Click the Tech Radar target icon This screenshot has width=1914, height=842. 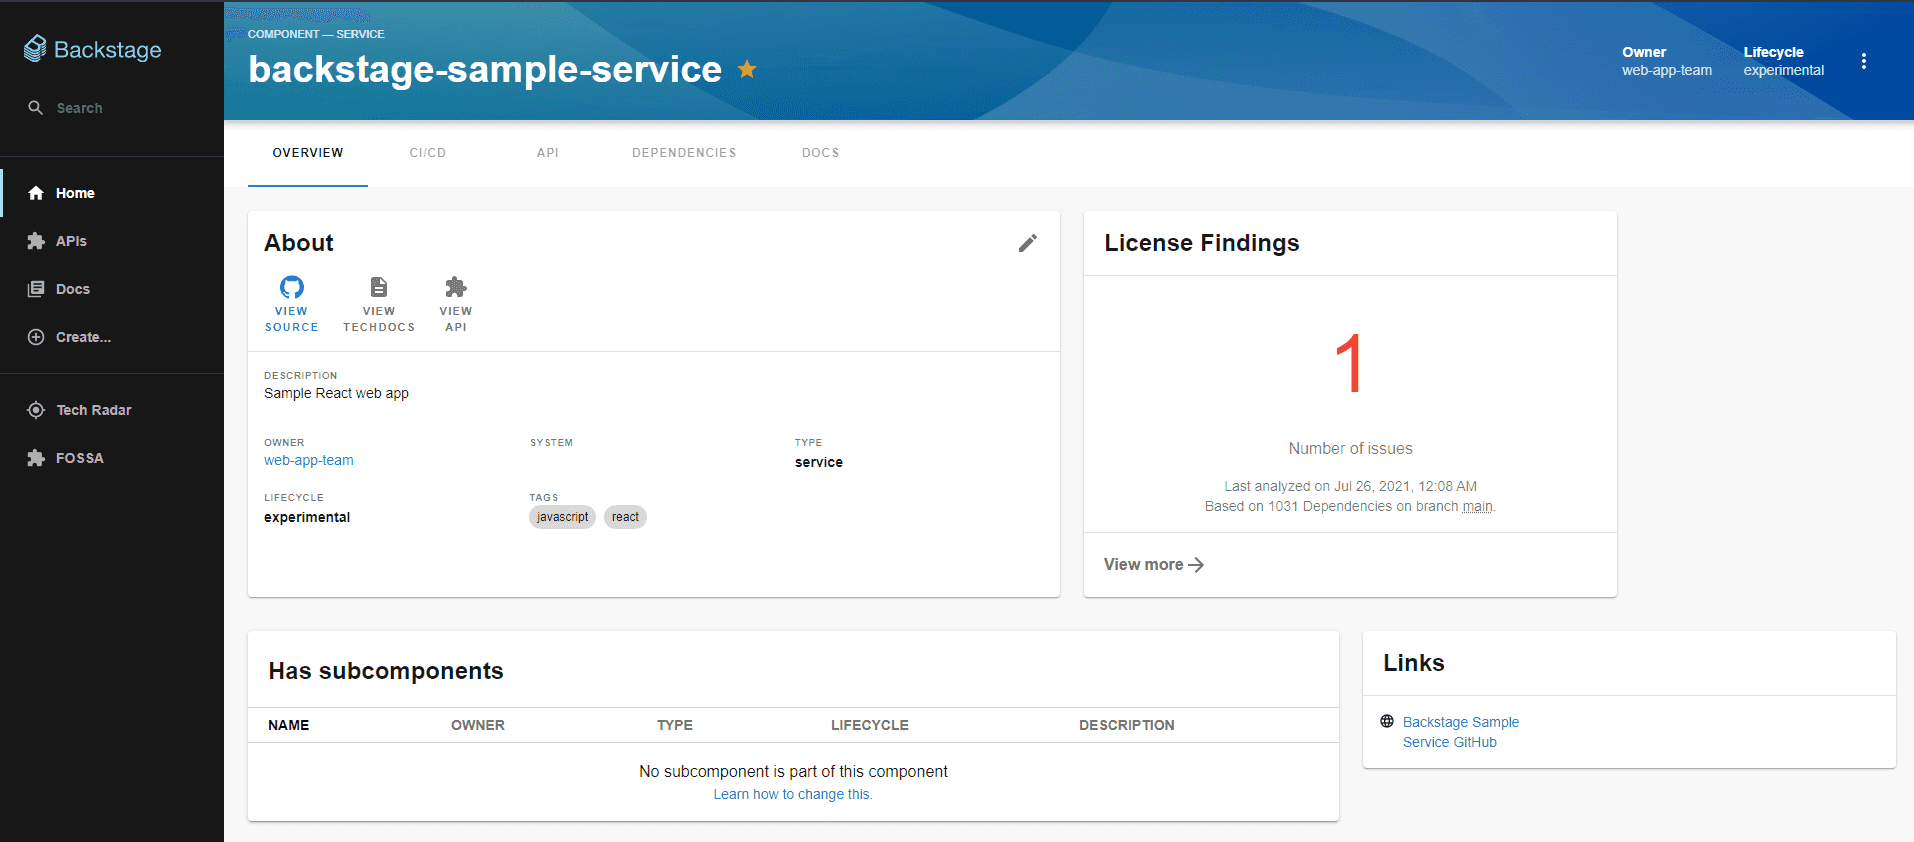(36, 410)
